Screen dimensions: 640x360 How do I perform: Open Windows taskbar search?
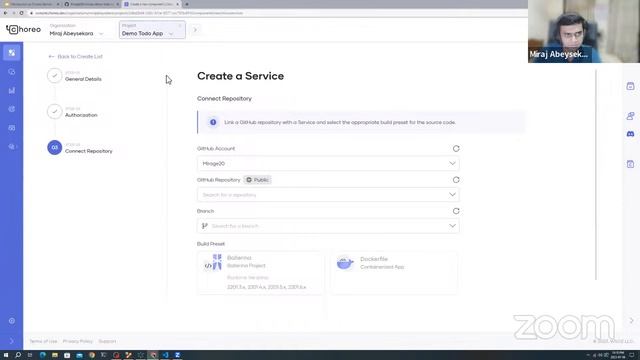tap(18, 355)
